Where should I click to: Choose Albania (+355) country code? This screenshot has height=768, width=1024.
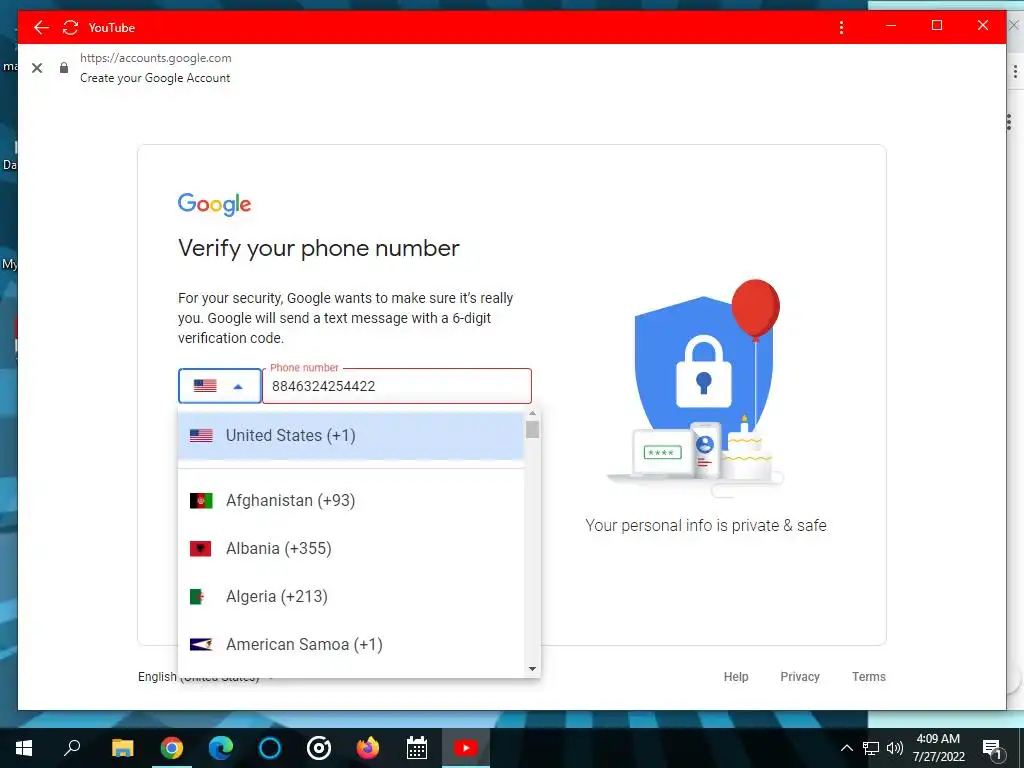click(351, 549)
